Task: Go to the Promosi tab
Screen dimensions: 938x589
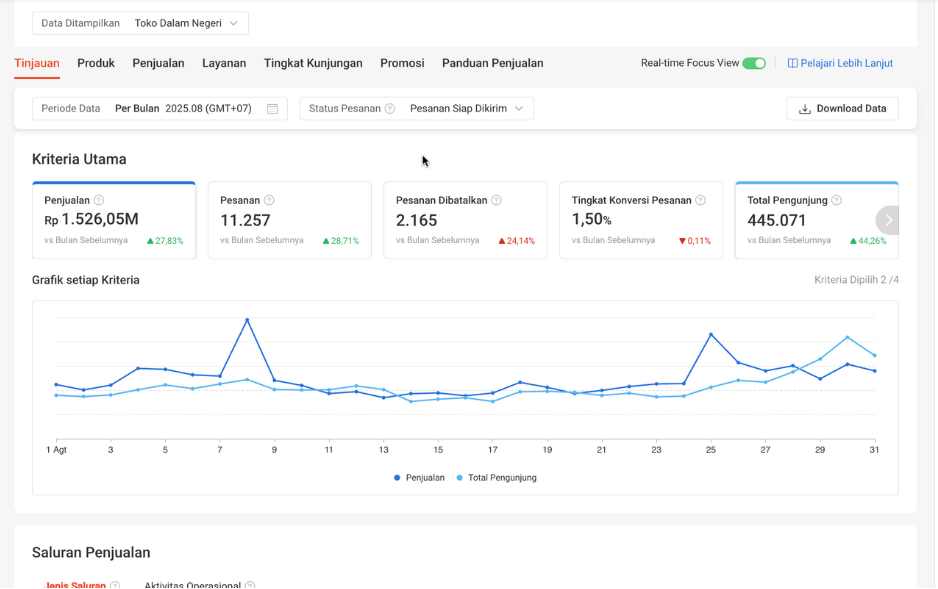Action: tap(403, 63)
